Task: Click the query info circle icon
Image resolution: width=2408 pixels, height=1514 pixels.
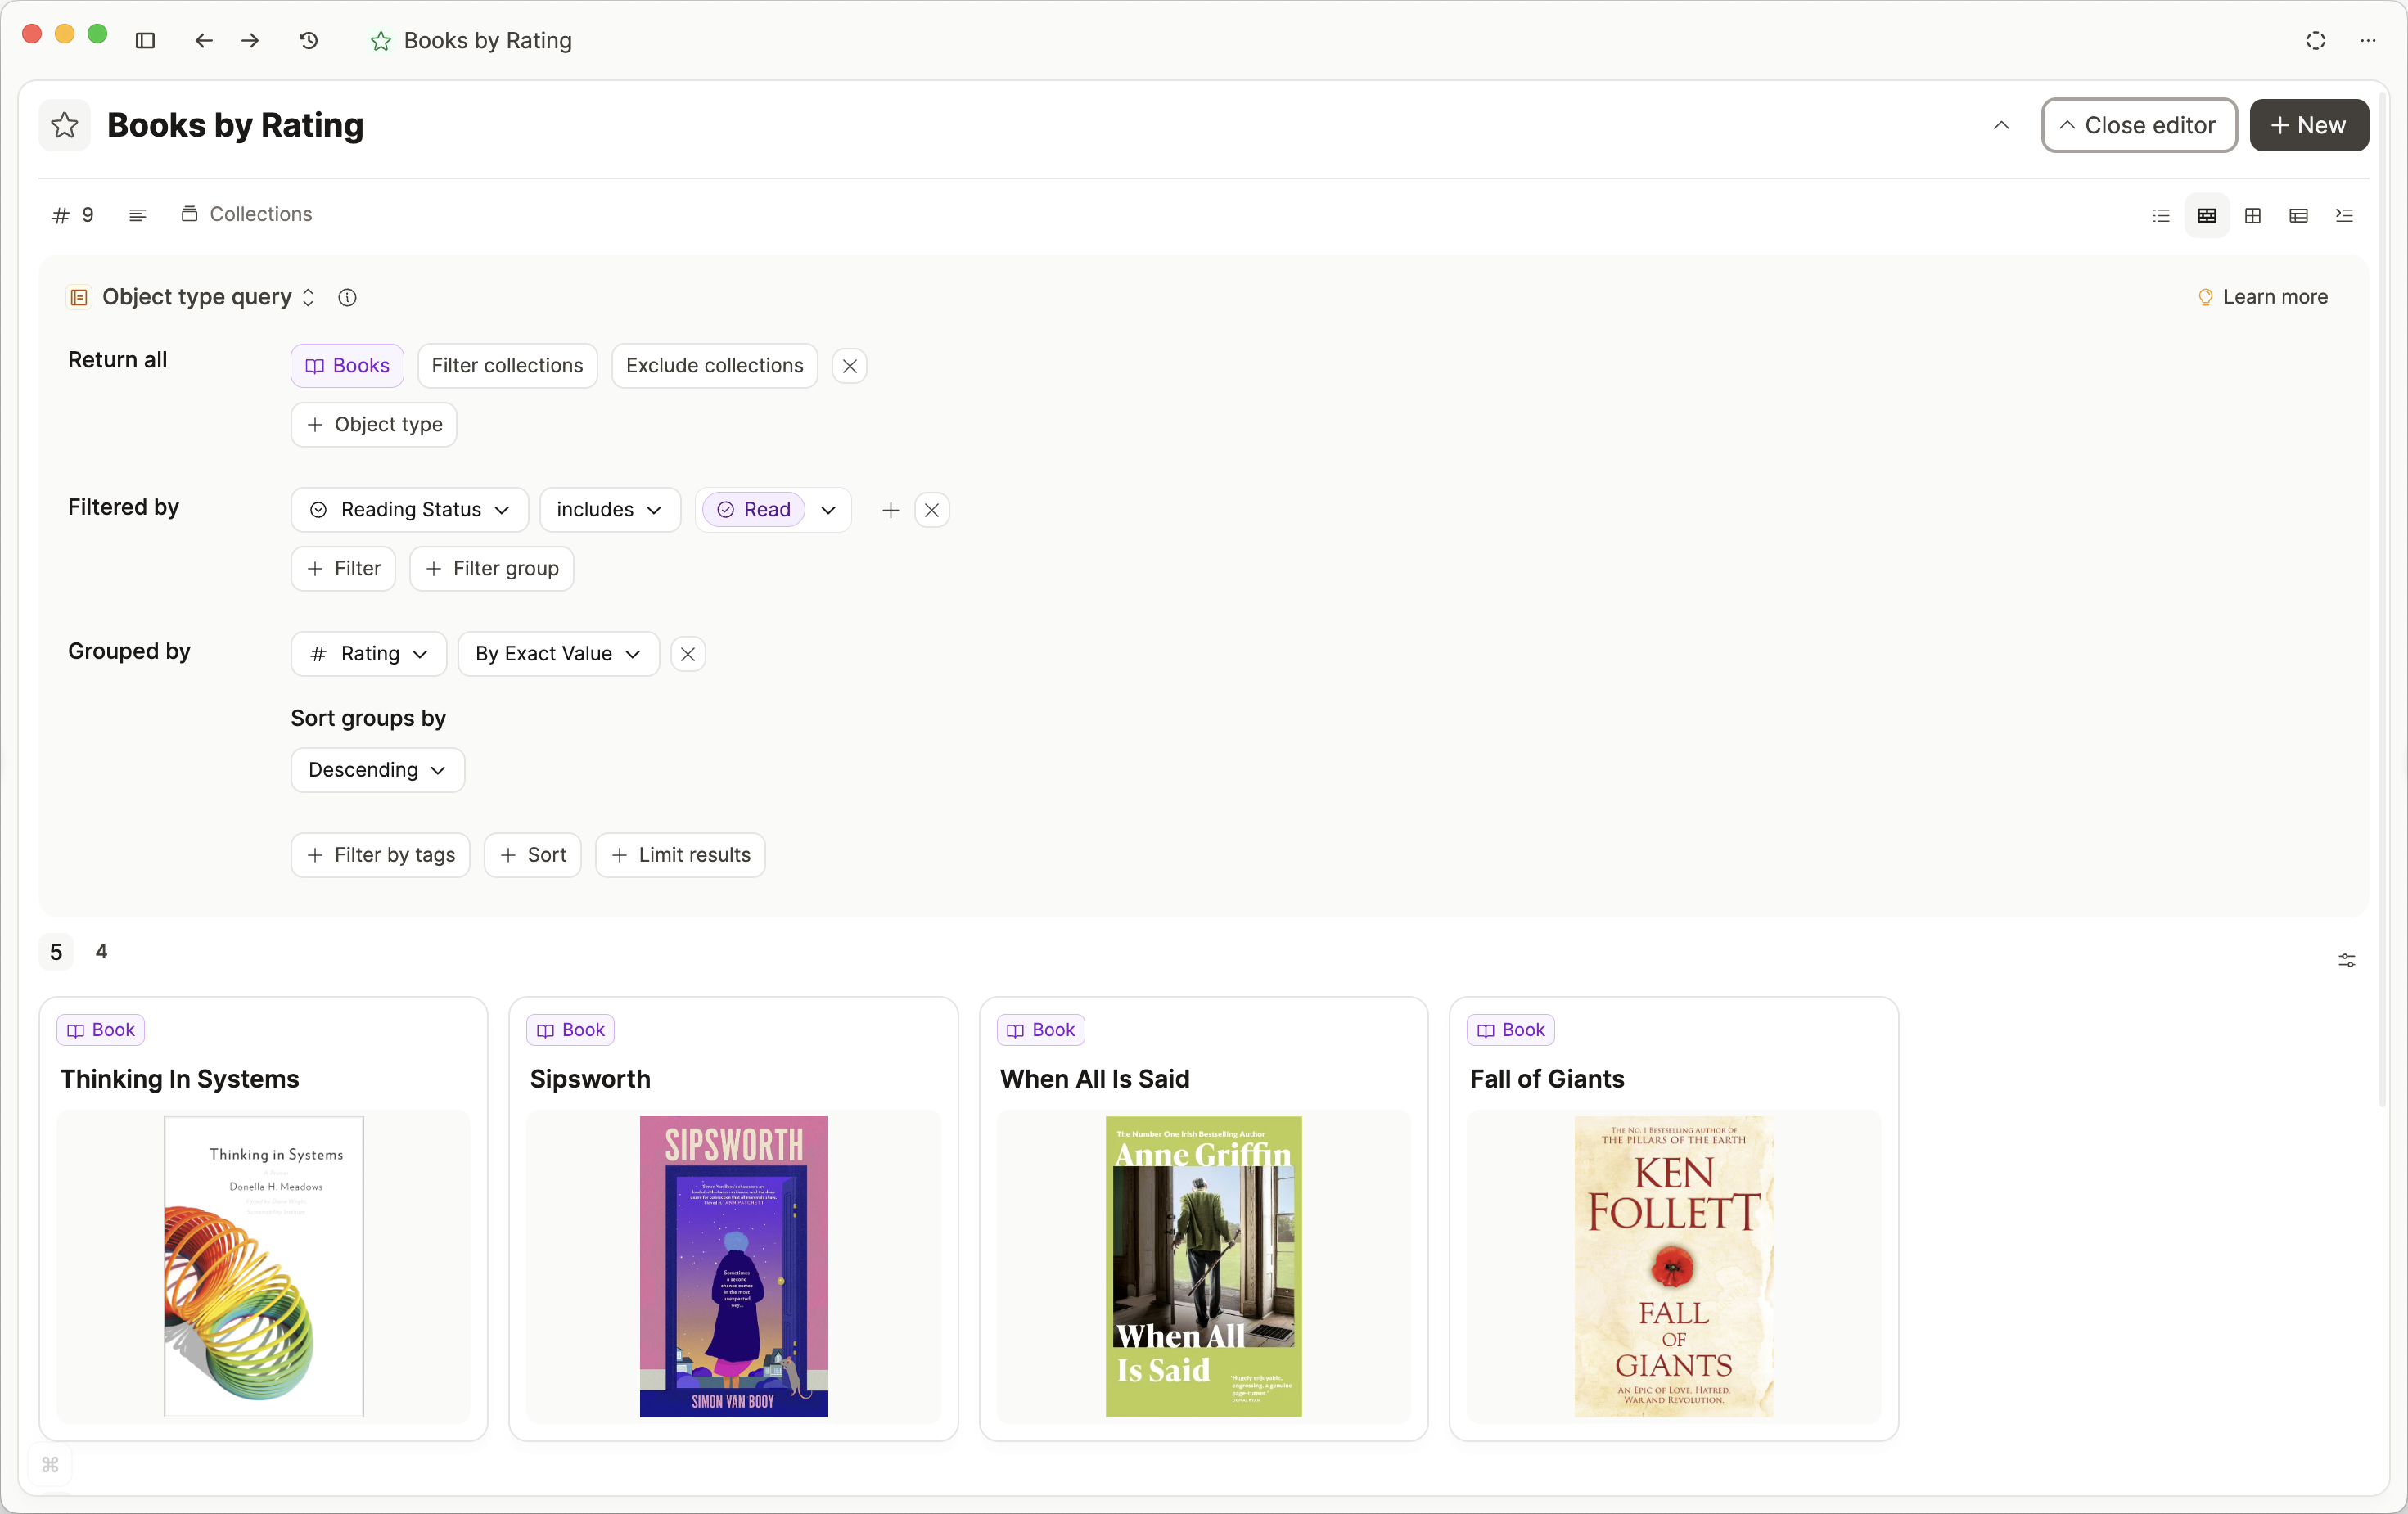Action: (347, 297)
